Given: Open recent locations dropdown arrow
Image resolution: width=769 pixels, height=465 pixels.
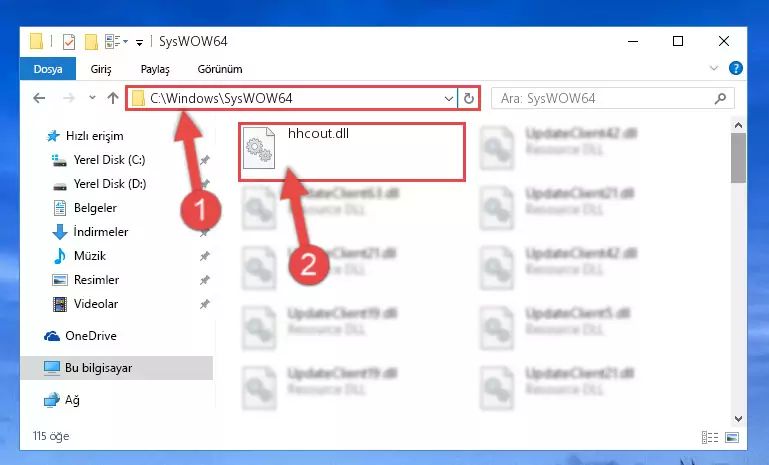Looking at the screenshot, I should click(x=92, y=98).
